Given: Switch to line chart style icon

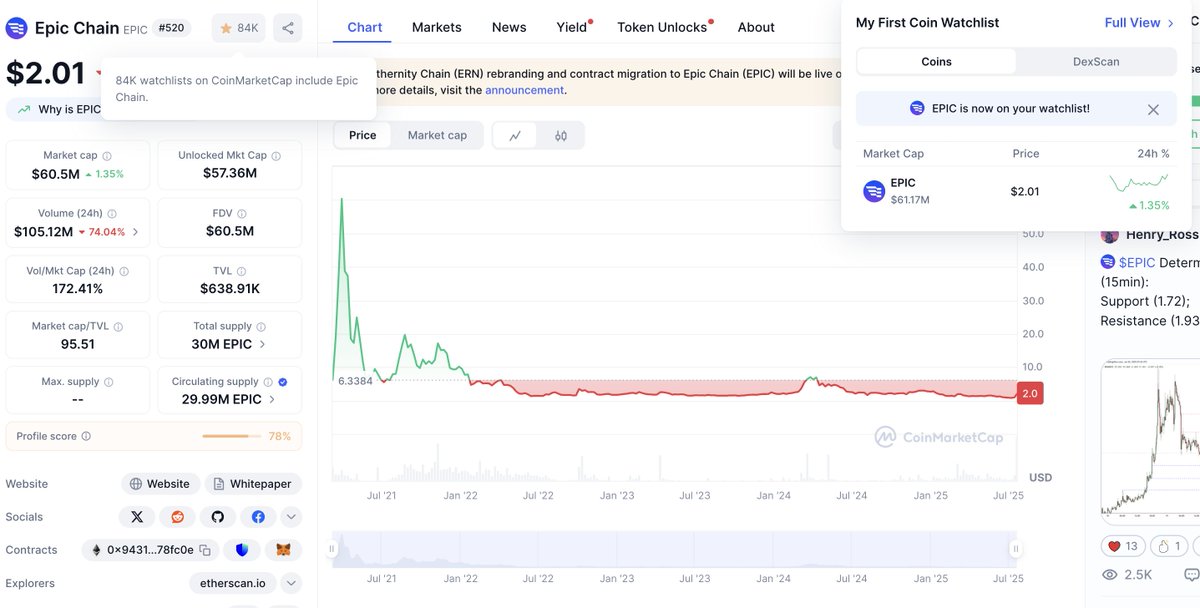Looking at the screenshot, I should [515, 135].
